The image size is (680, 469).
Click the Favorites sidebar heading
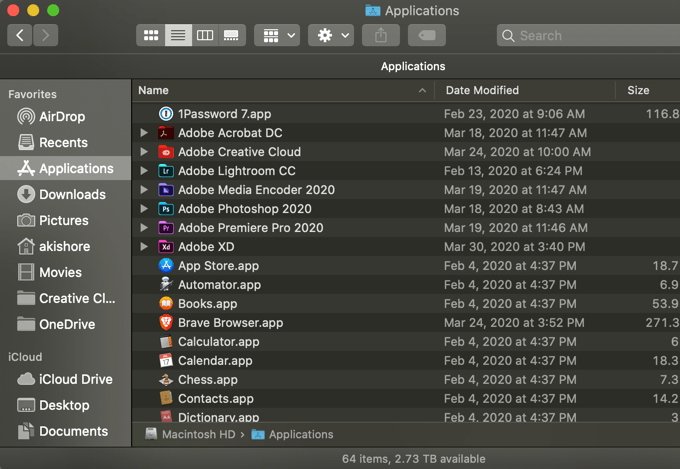click(x=32, y=94)
